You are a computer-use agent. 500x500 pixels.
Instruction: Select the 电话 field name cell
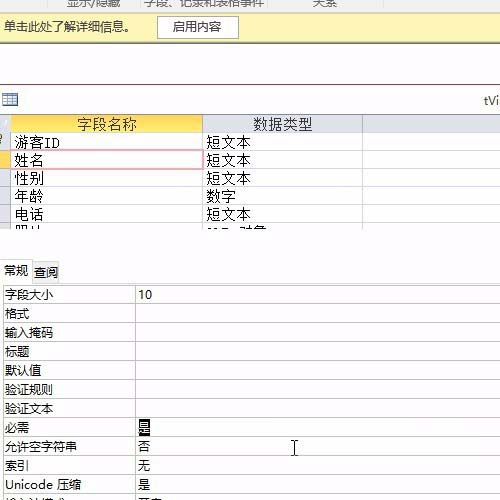pyautogui.click(x=107, y=214)
